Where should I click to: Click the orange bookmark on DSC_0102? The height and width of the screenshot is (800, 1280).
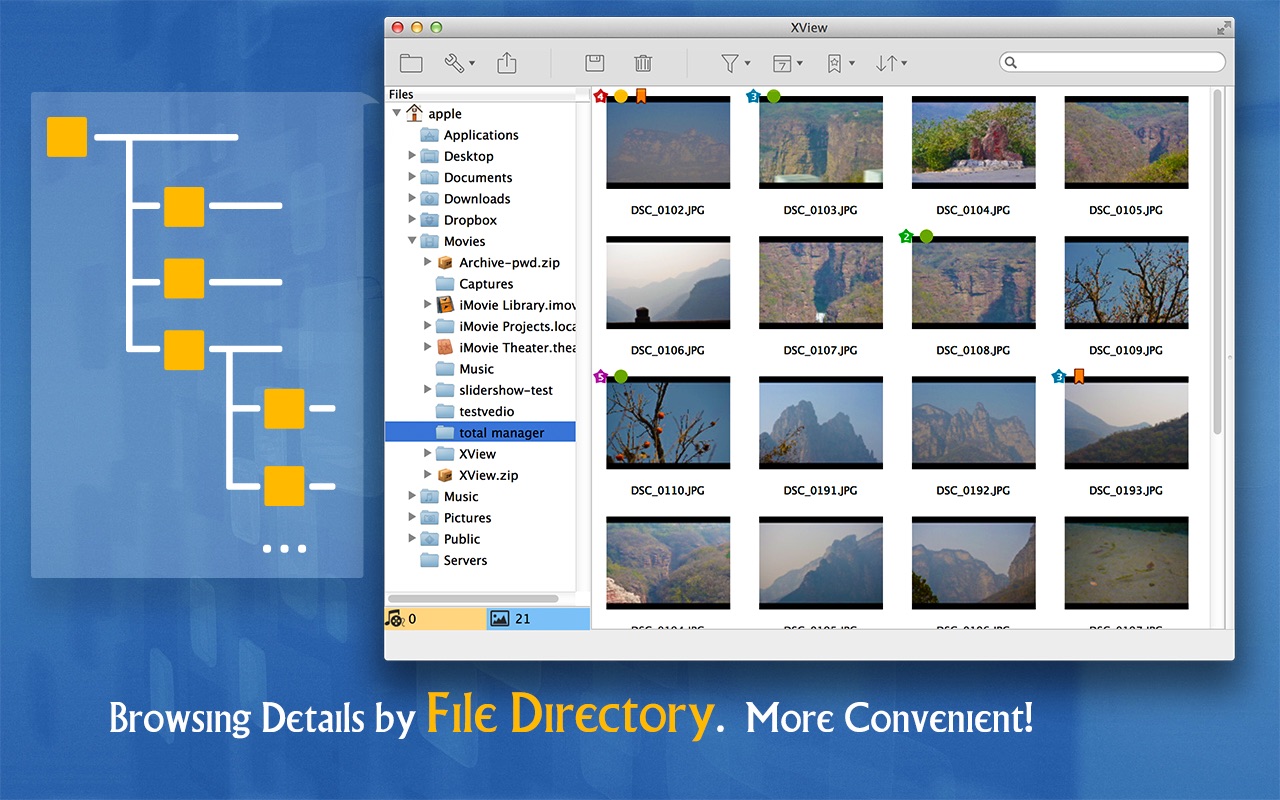tap(641, 96)
